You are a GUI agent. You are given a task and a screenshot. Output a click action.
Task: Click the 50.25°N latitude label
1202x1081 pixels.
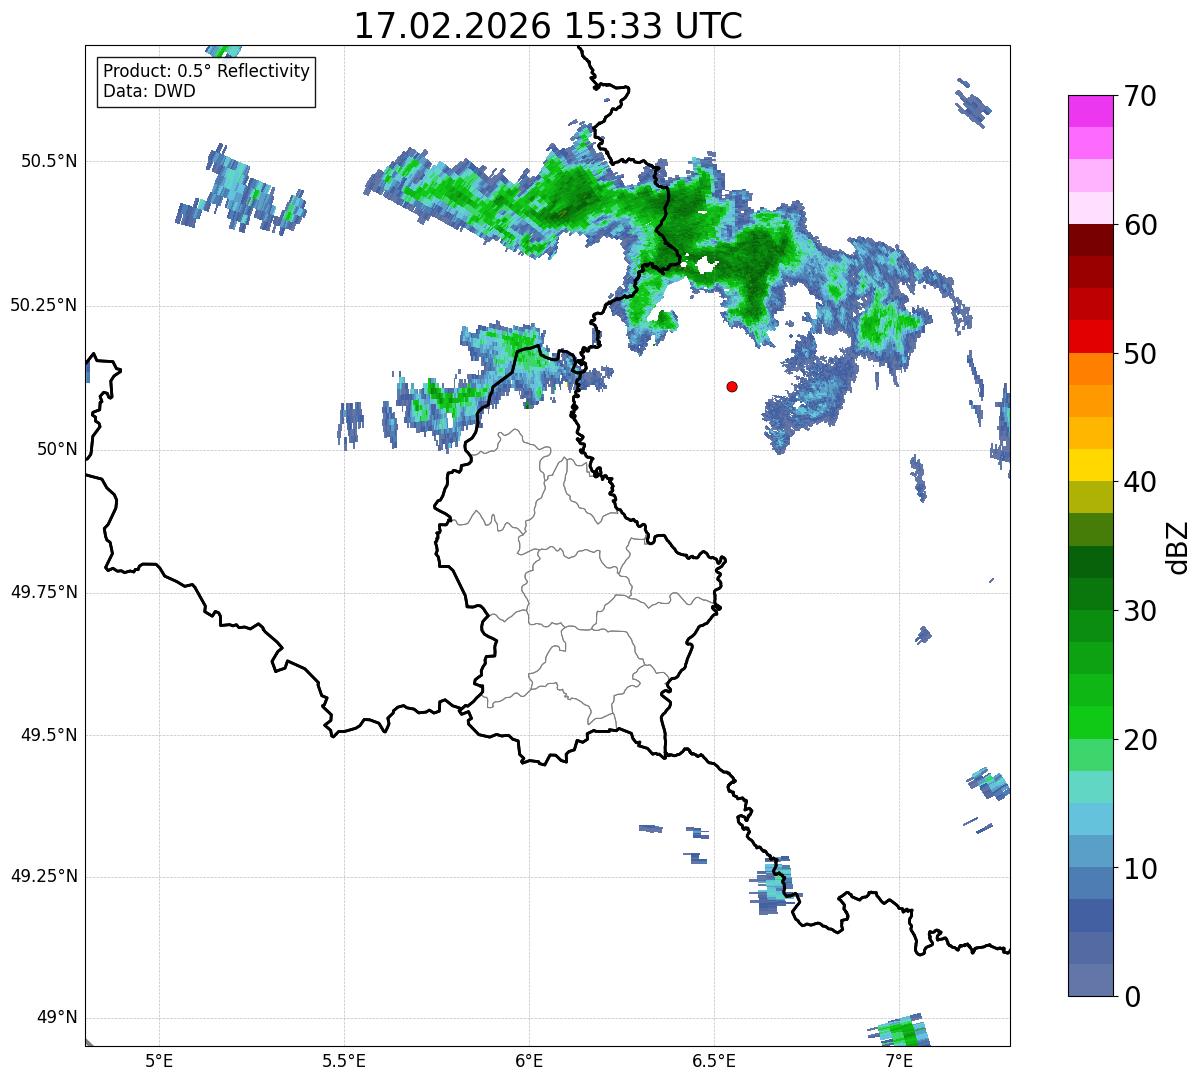[43, 305]
